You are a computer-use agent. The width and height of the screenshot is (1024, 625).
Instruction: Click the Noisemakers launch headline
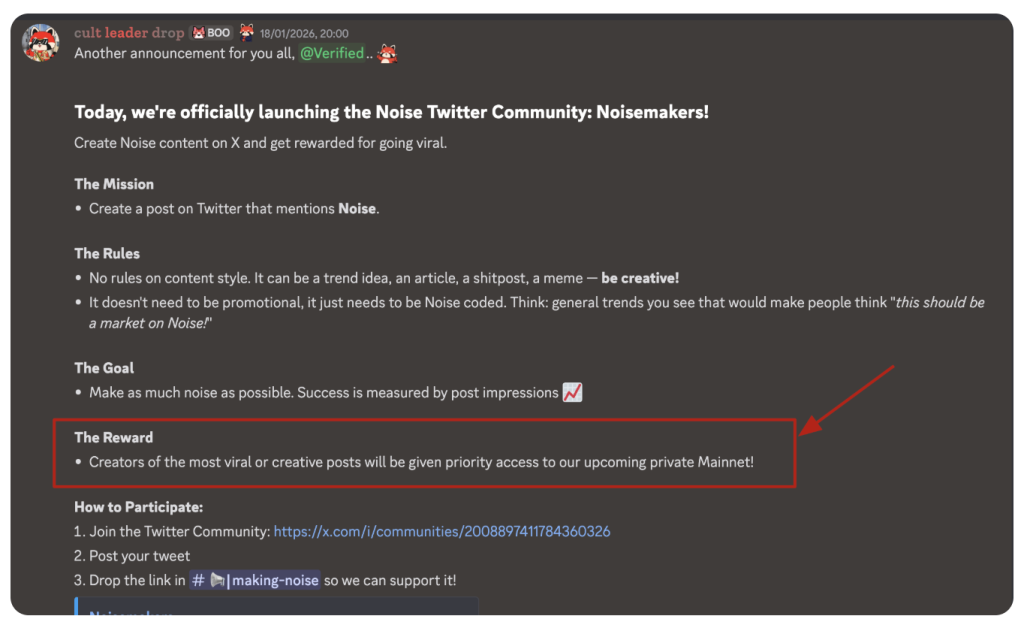391,112
